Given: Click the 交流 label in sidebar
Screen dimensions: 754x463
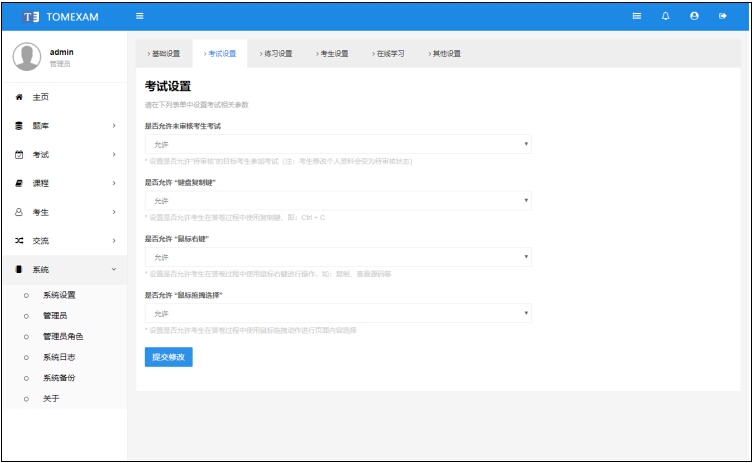Looking at the screenshot, I should pyautogui.click(x=40, y=240).
